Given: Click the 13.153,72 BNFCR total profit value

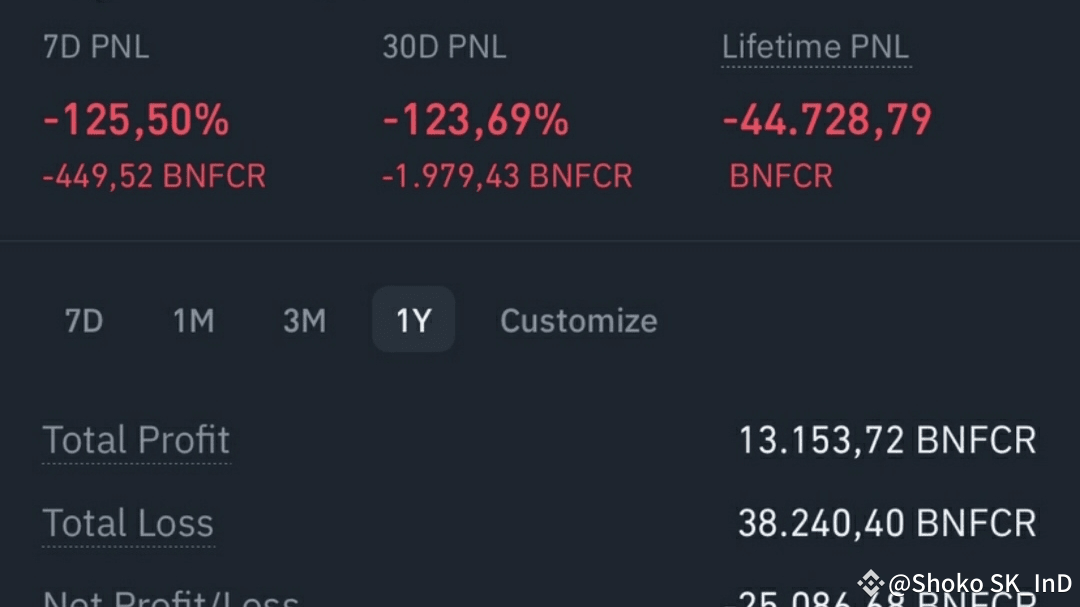Looking at the screenshot, I should click(x=887, y=440).
